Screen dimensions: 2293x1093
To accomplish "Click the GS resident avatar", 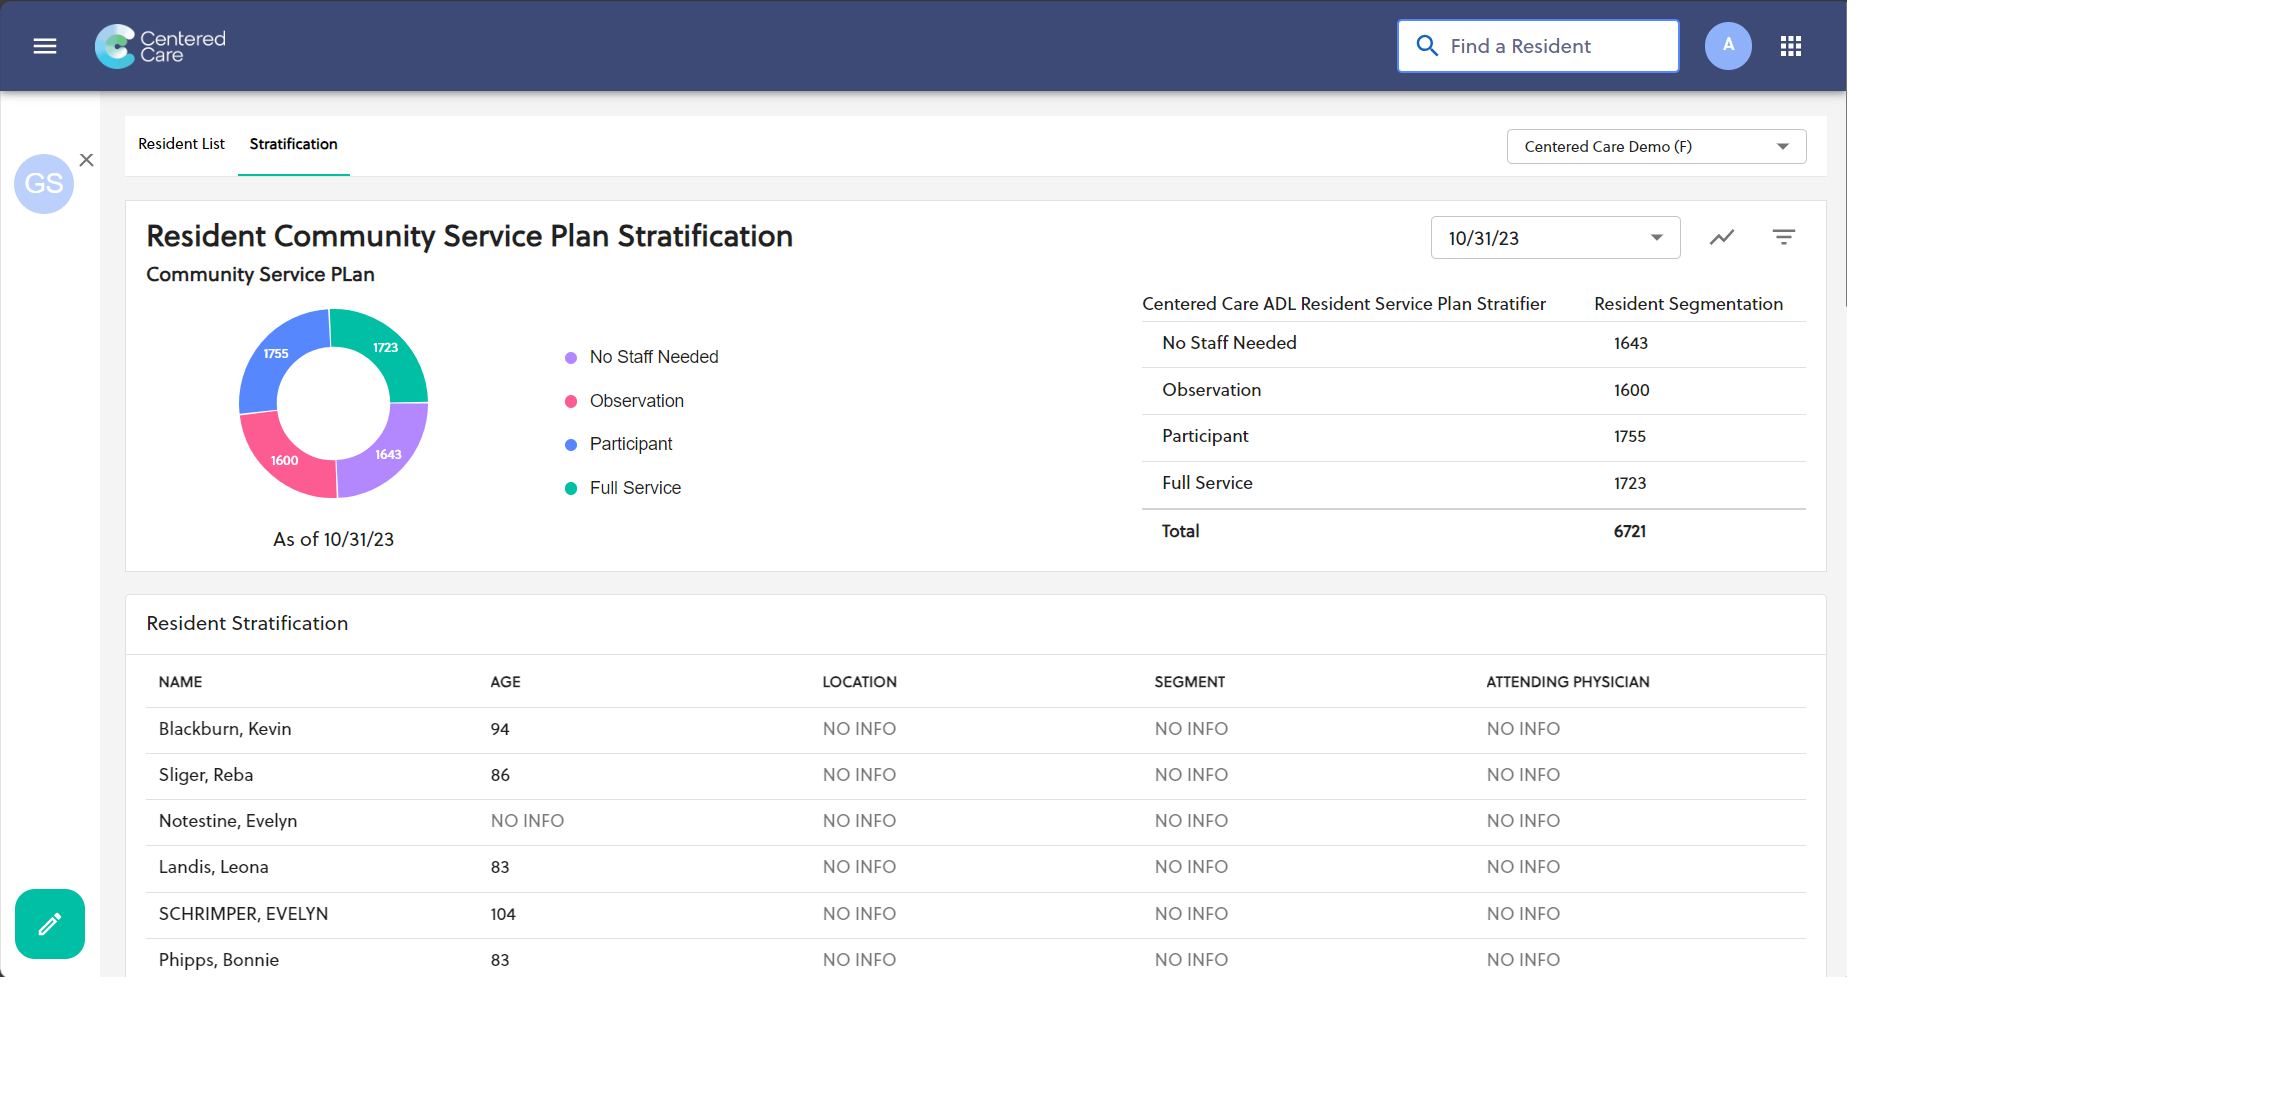I will (x=44, y=184).
